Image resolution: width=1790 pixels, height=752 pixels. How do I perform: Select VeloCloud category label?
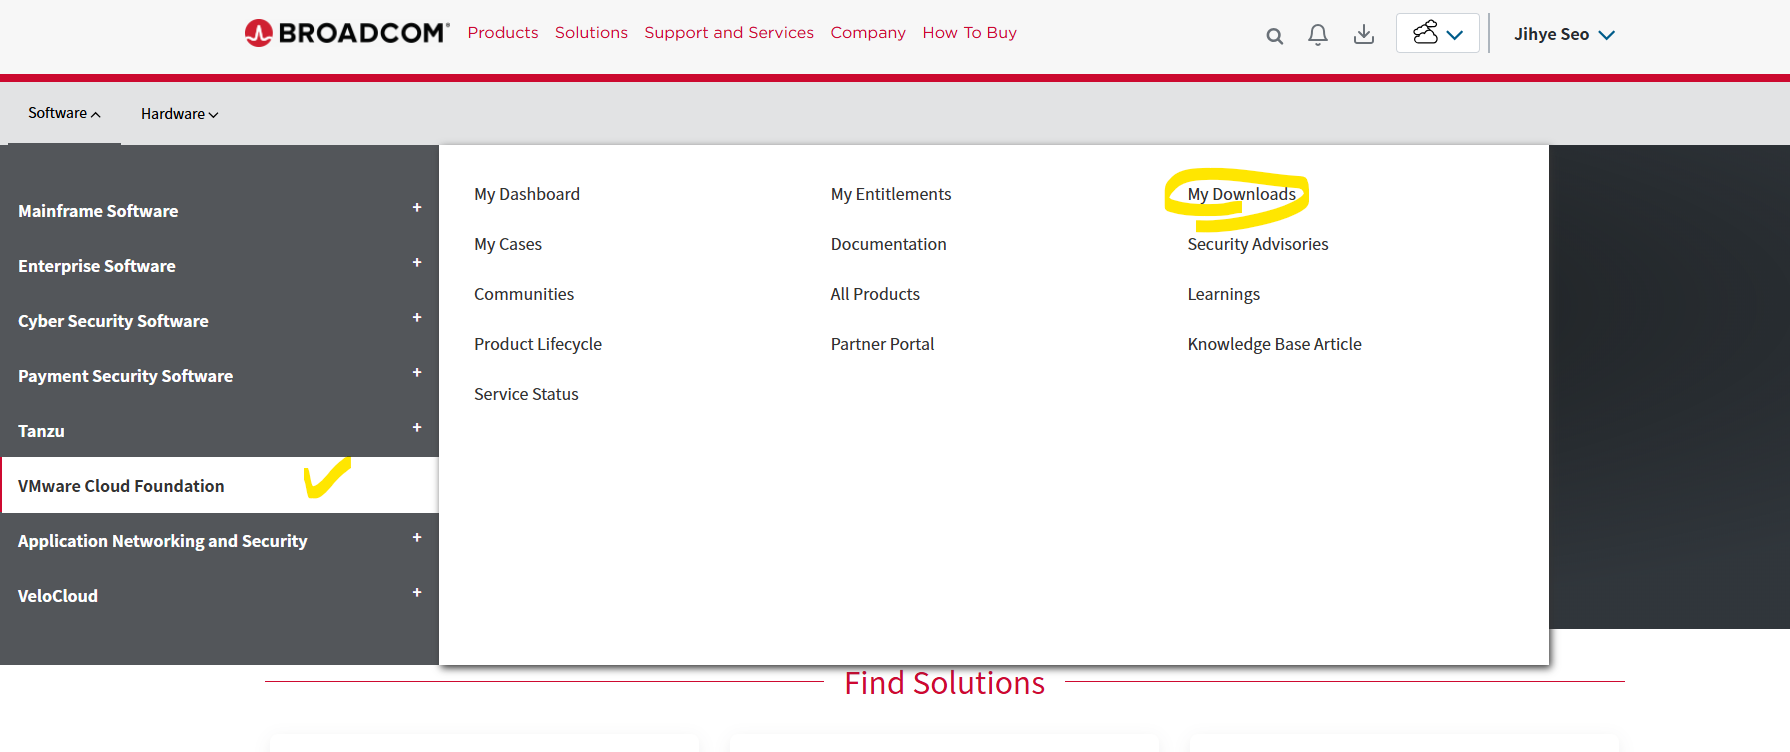pos(58,596)
